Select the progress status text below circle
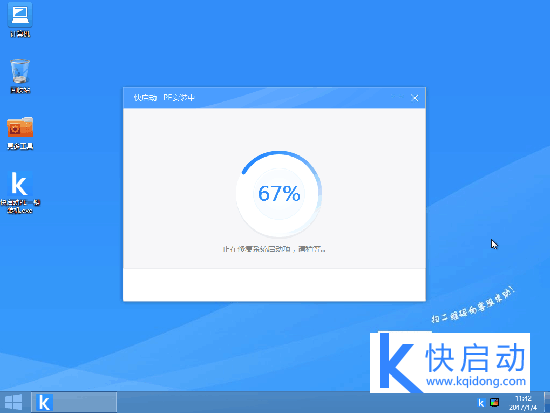Viewport: 550px width, 413px height. click(274, 249)
